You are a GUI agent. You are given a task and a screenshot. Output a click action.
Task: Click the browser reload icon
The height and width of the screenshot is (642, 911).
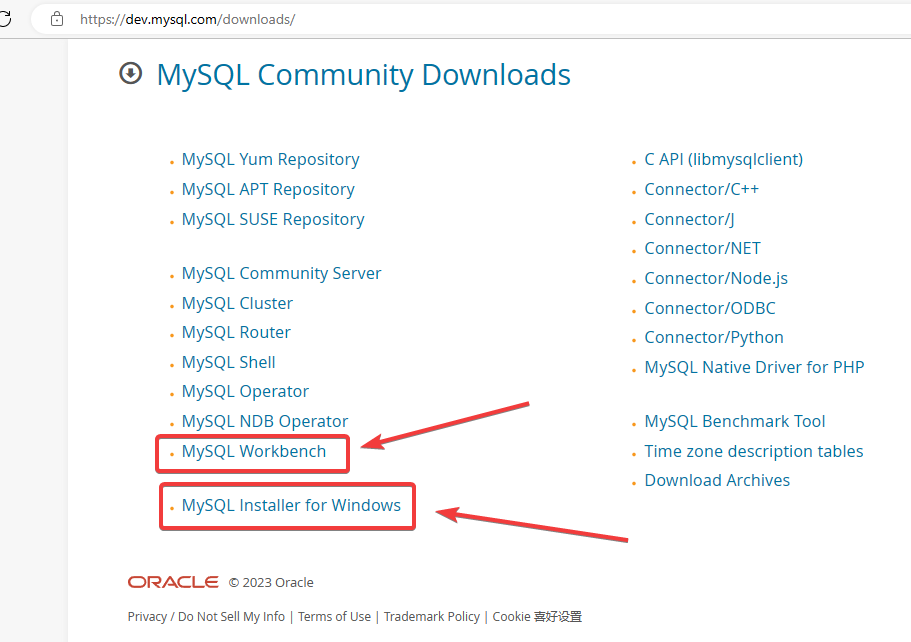point(5,19)
